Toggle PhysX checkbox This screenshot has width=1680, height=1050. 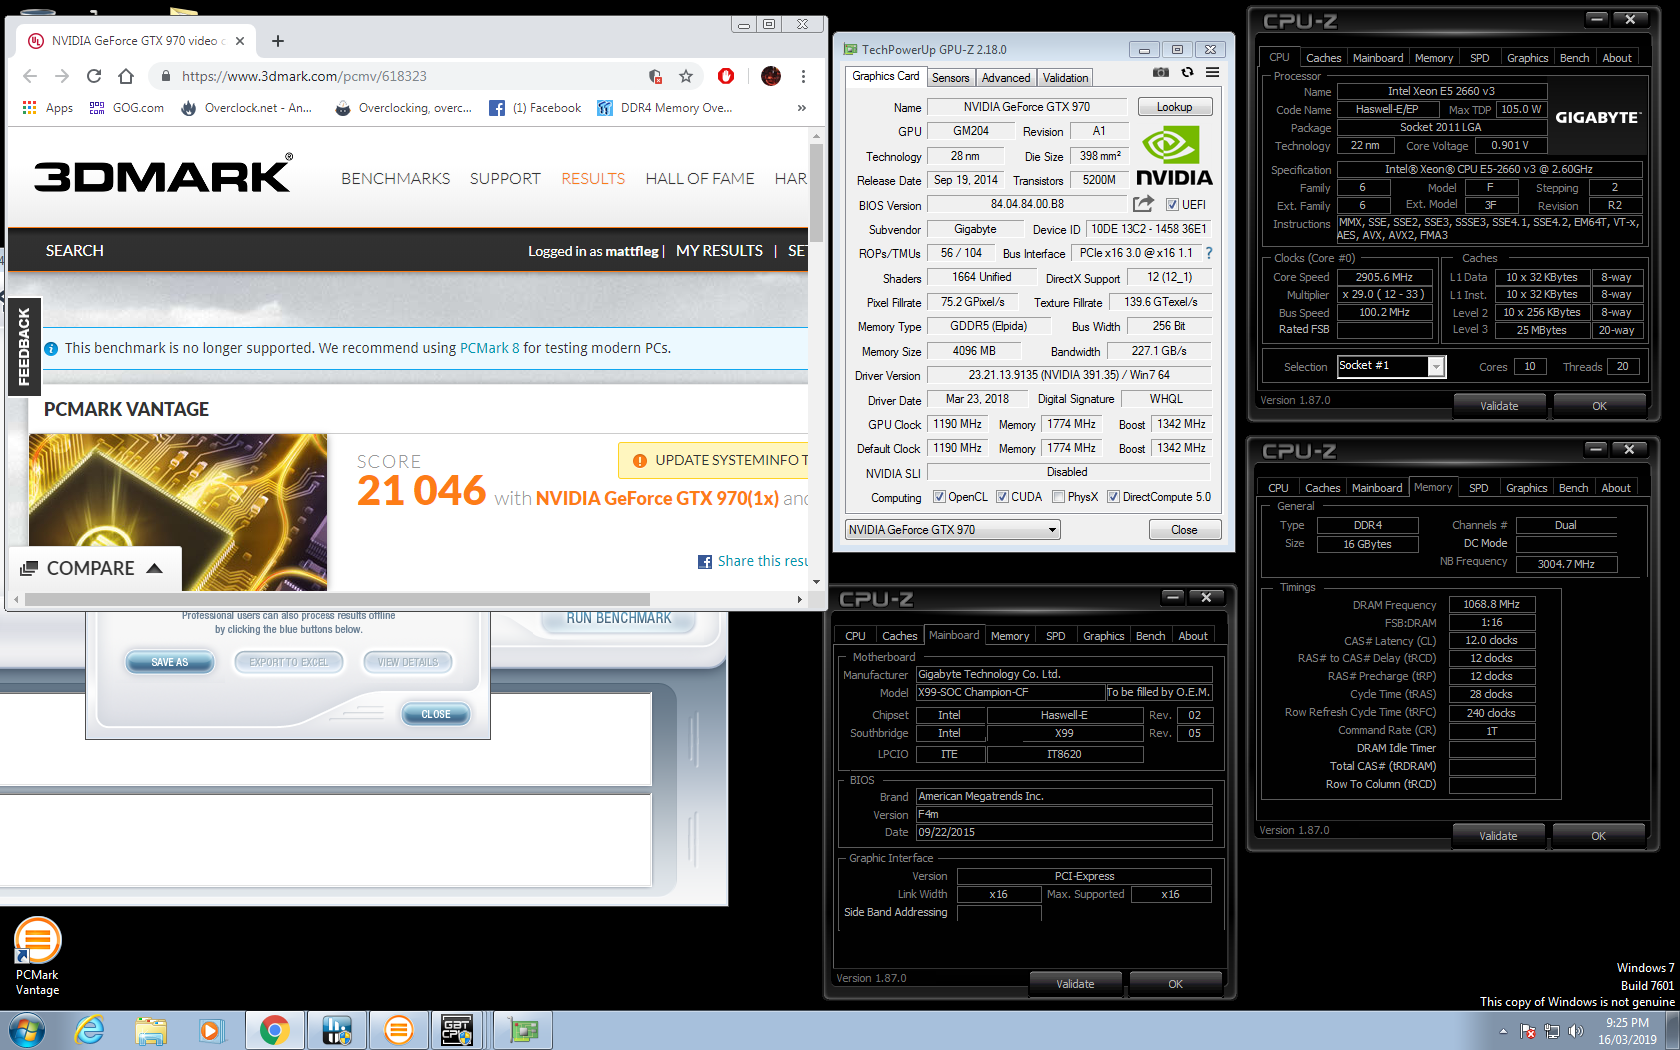1058,497
